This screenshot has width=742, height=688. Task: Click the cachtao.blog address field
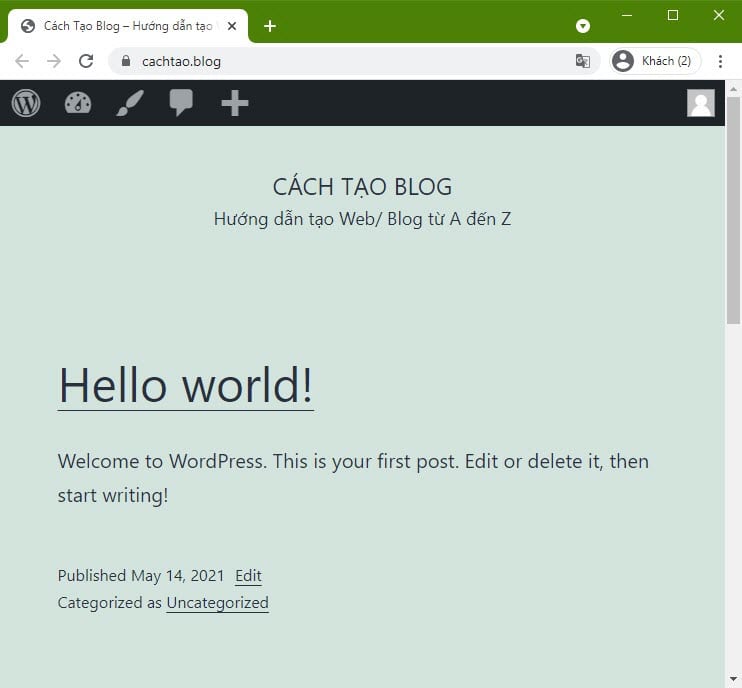click(354, 61)
